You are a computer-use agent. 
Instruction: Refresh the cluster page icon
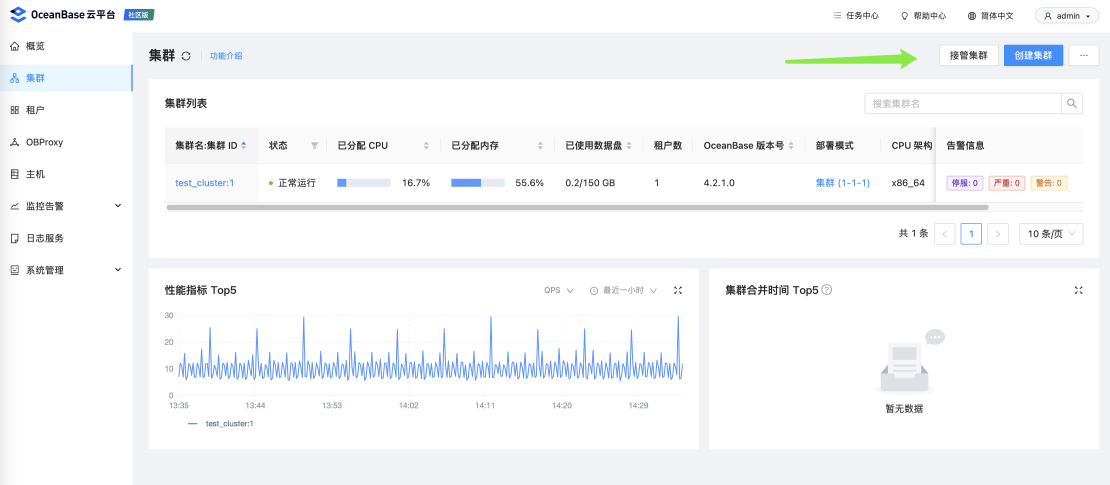[x=186, y=56]
